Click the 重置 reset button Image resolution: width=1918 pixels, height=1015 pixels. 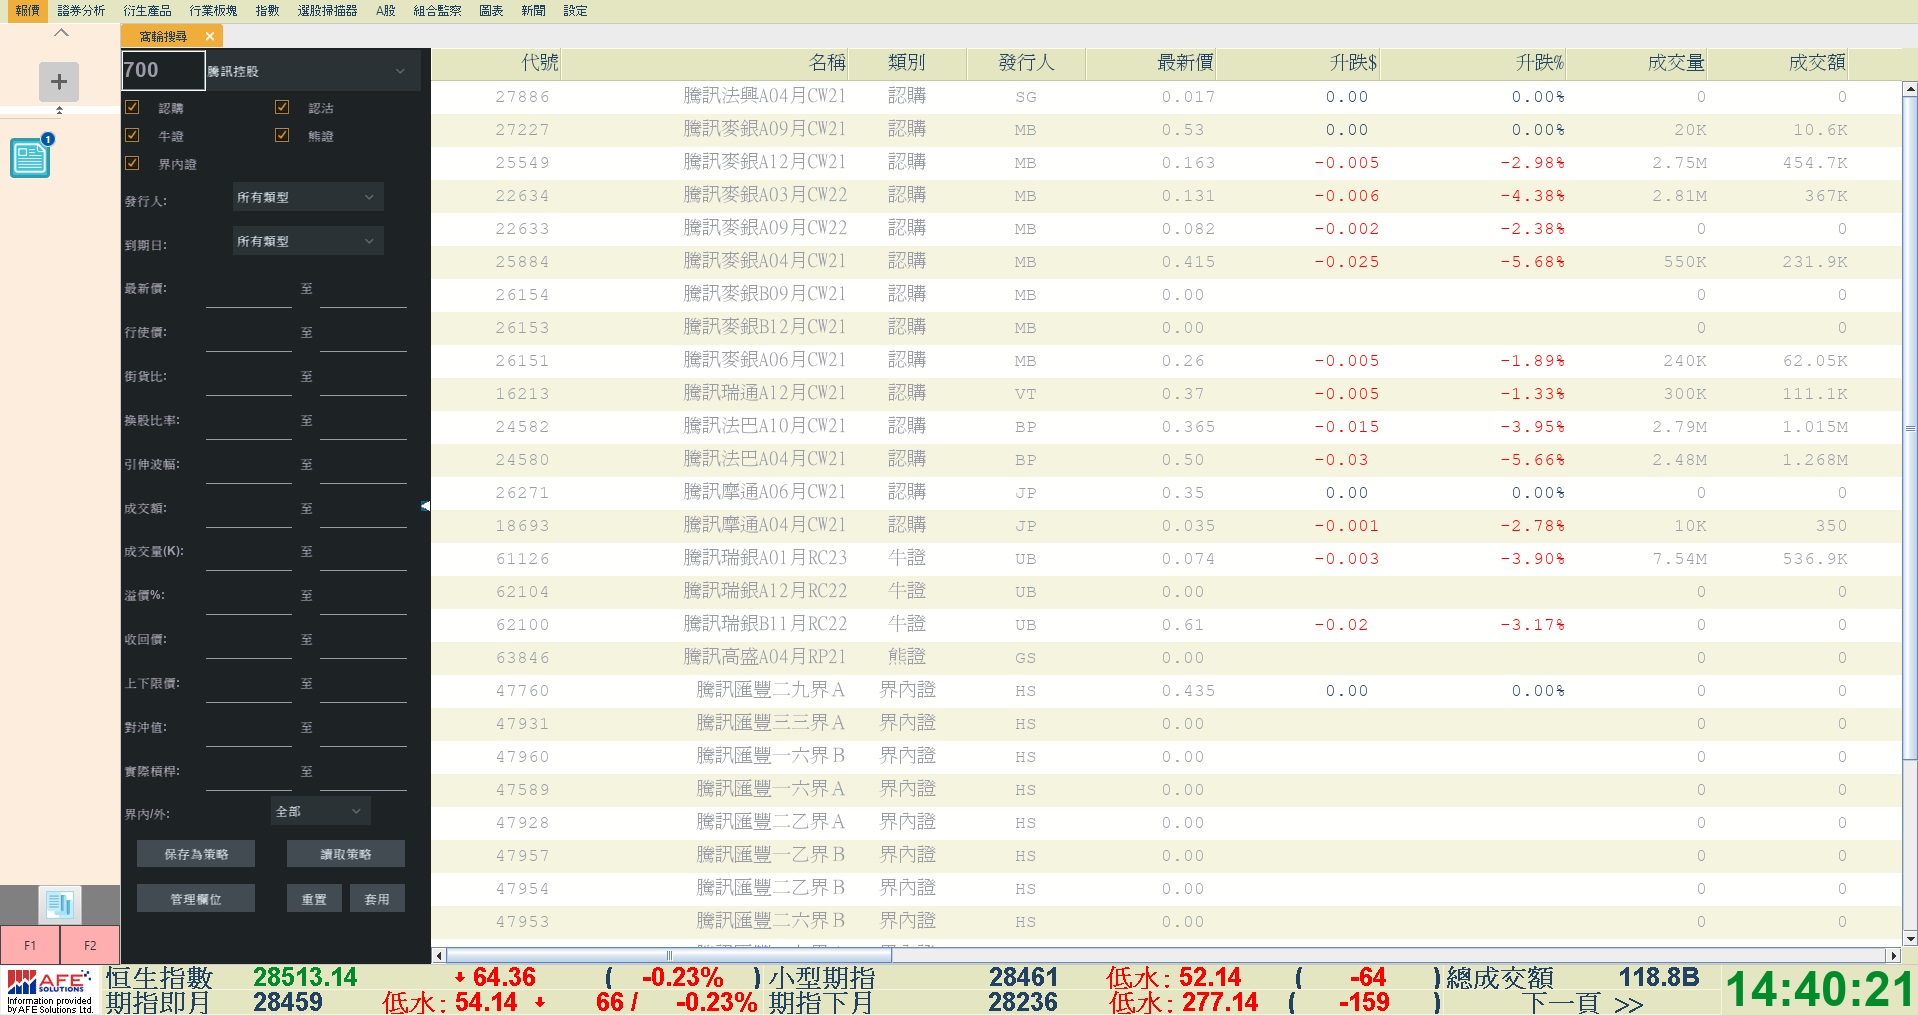coord(314,899)
